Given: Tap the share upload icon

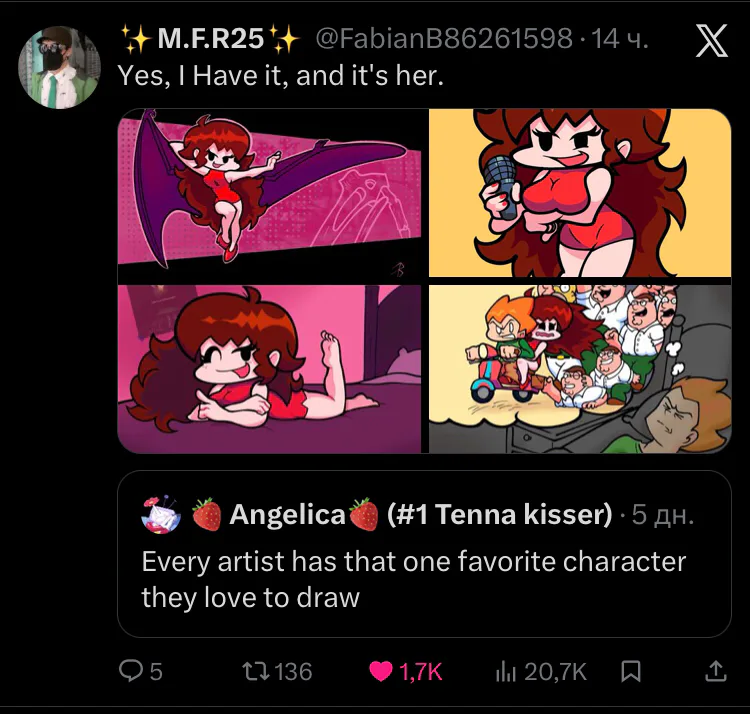Looking at the screenshot, I should point(715,672).
